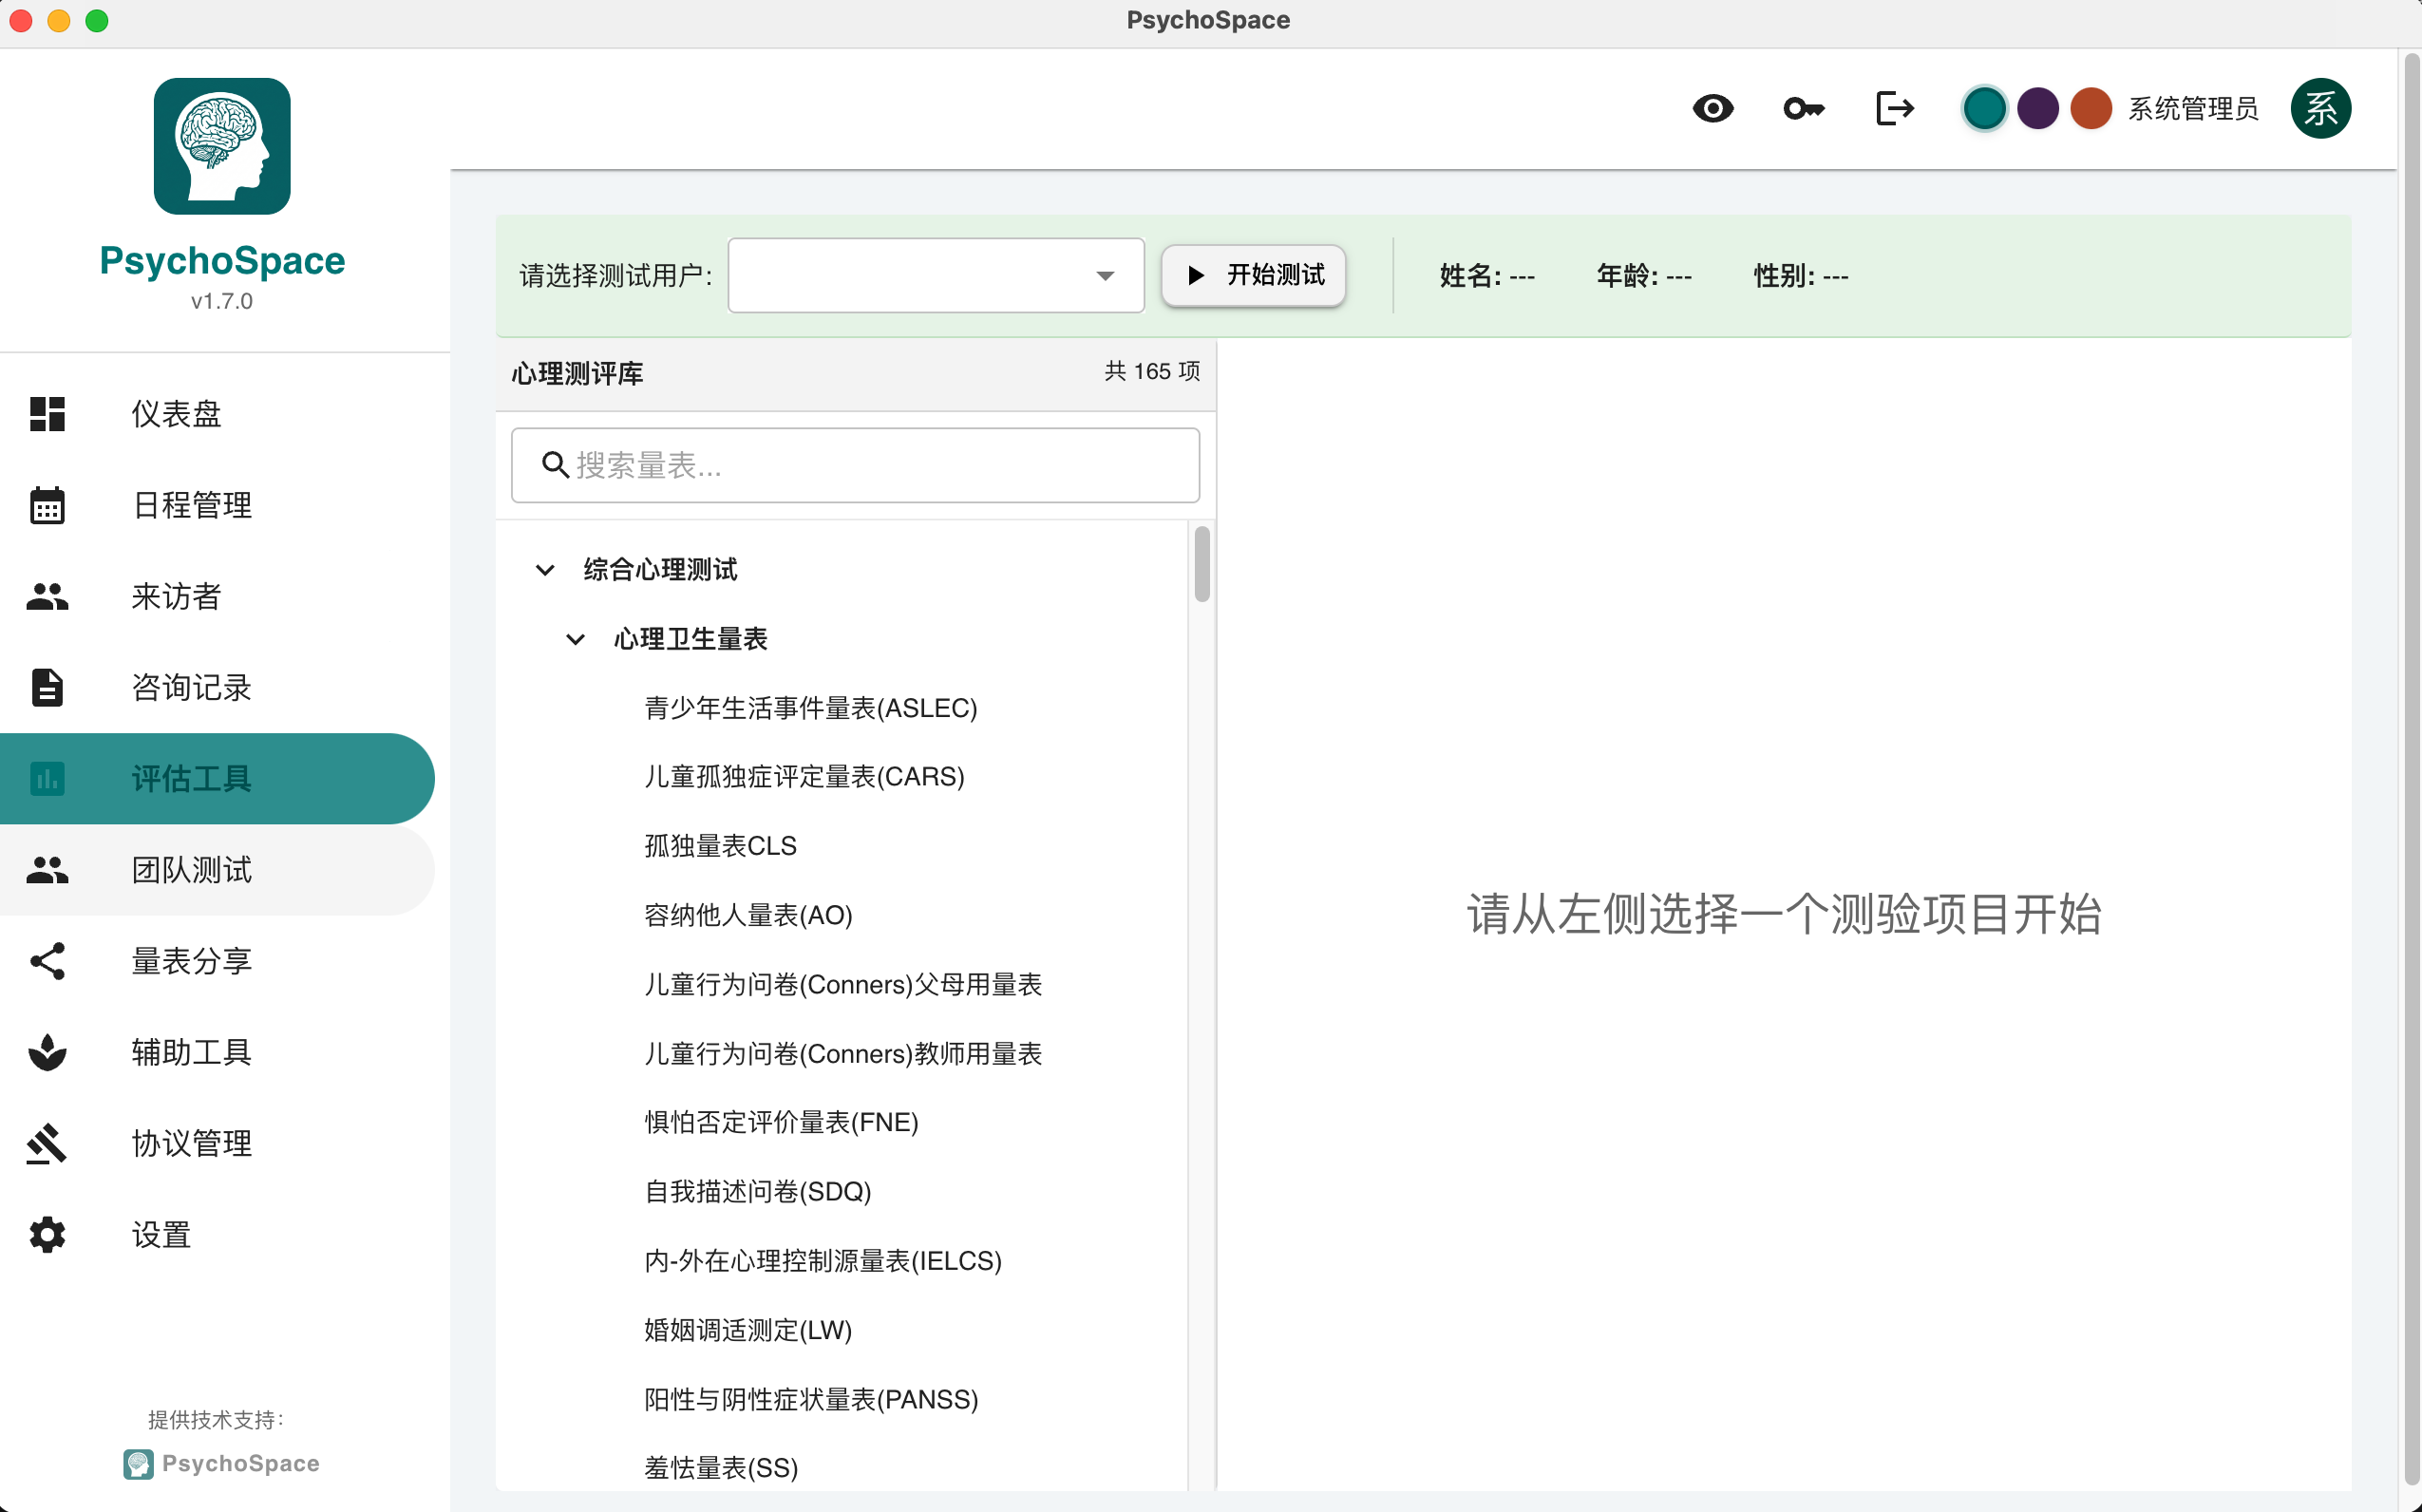
Task: Toggle the eye visibility icon
Action: click(x=1713, y=108)
